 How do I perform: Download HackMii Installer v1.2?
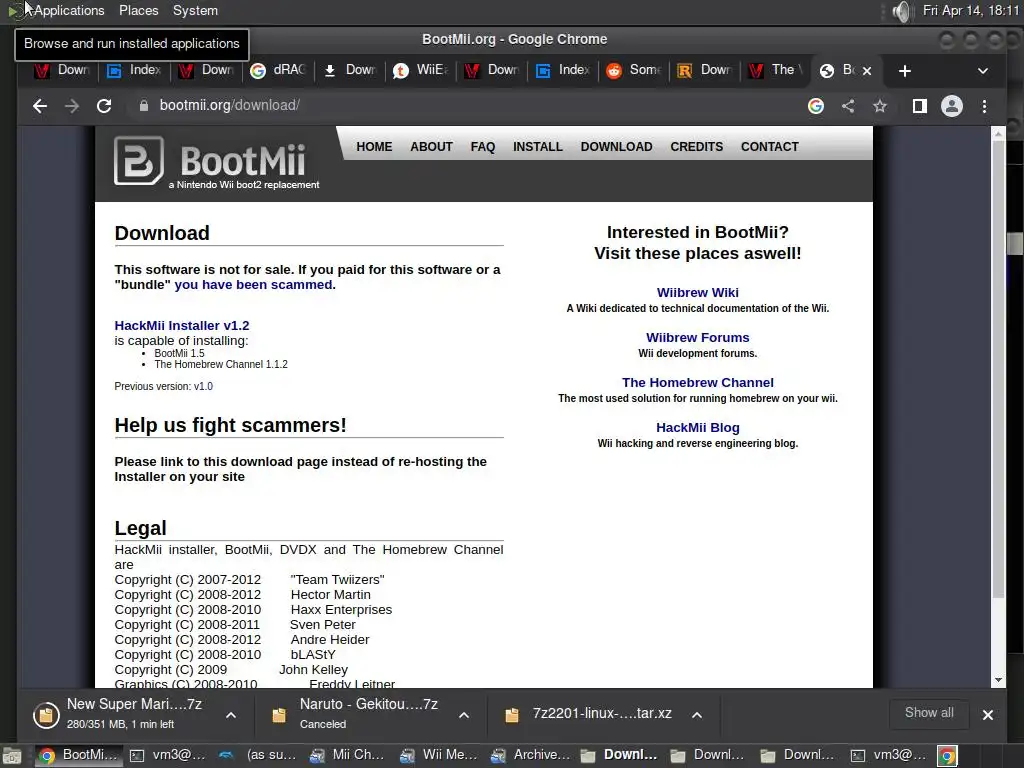tap(182, 325)
